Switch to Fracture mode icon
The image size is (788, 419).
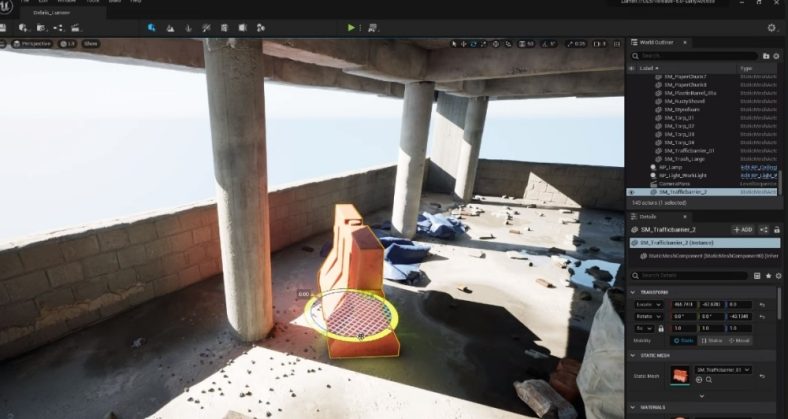[x=242, y=28]
